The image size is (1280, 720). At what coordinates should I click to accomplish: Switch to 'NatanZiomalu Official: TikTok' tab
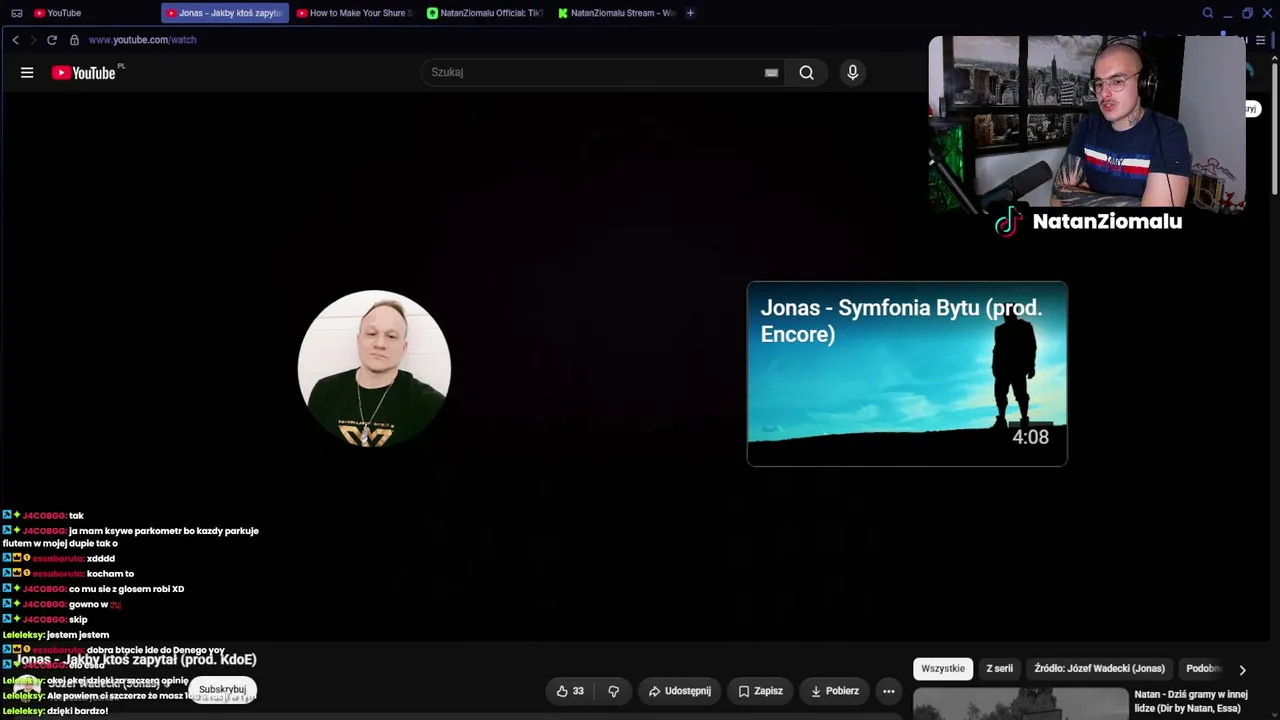coord(485,13)
